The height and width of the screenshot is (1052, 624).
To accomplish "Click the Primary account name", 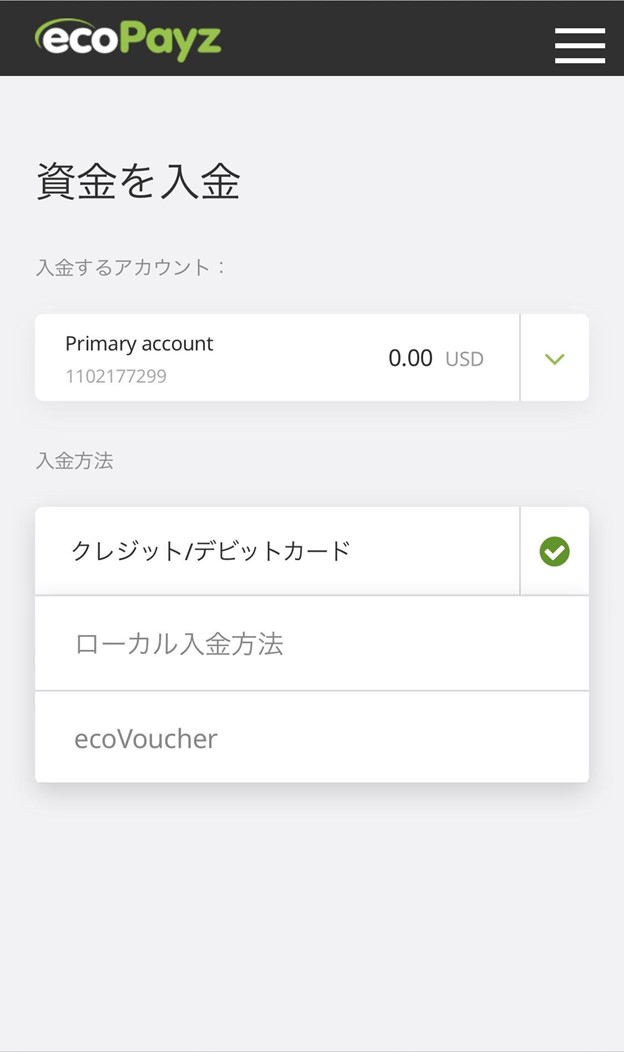I will pyautogui.click(x=139, y=344).
